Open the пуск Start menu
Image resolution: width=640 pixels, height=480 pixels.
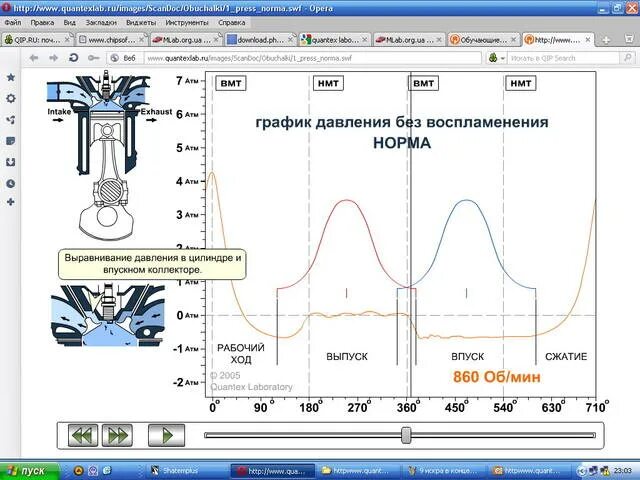tap(29, 471)
